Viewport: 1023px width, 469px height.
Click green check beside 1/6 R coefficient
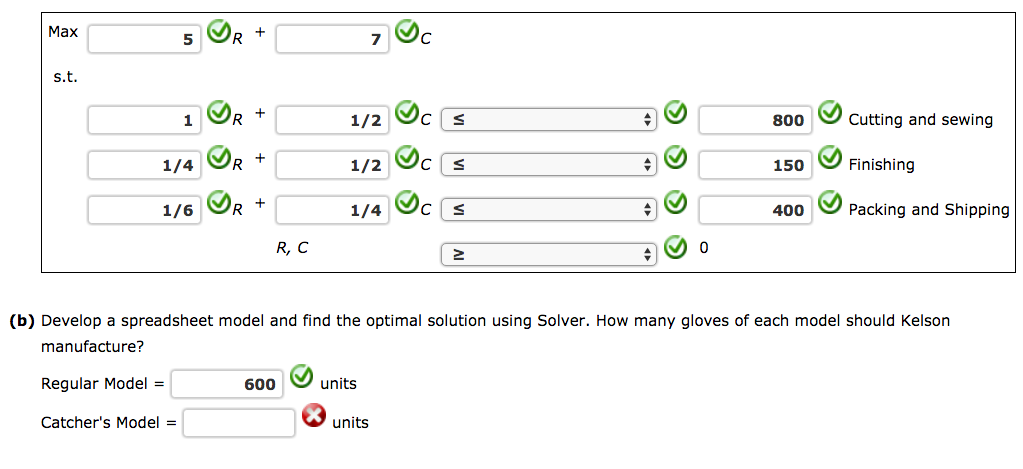[219, 205]
